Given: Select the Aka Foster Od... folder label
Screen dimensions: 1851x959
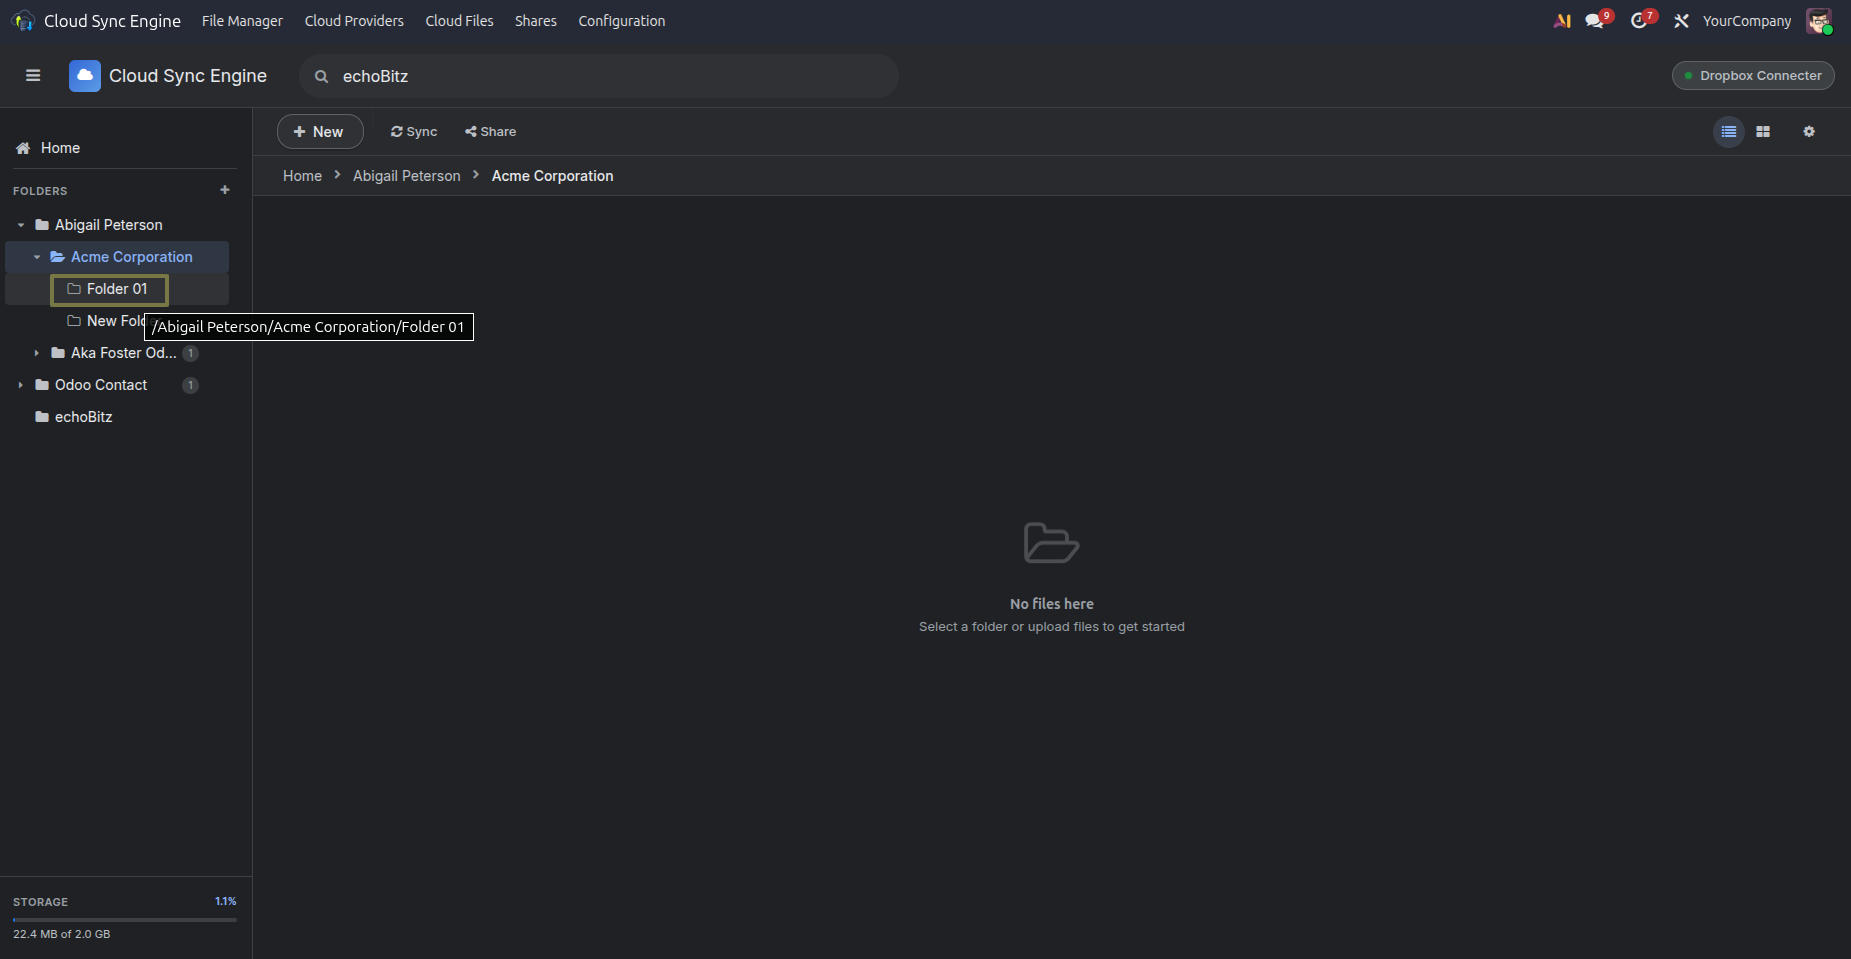Looking at the screenshot, I should 124,353.
